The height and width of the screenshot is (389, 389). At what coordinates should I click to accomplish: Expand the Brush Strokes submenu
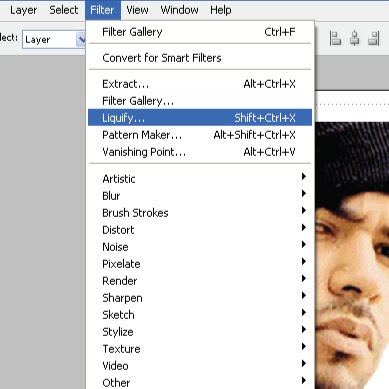(199, 213)
